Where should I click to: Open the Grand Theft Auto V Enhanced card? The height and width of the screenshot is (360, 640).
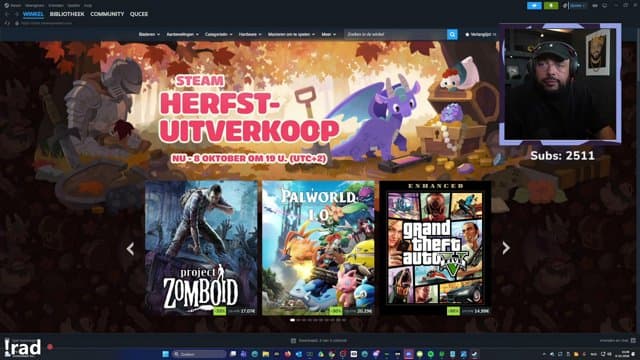pyautogui.click(x=435, y=248)
